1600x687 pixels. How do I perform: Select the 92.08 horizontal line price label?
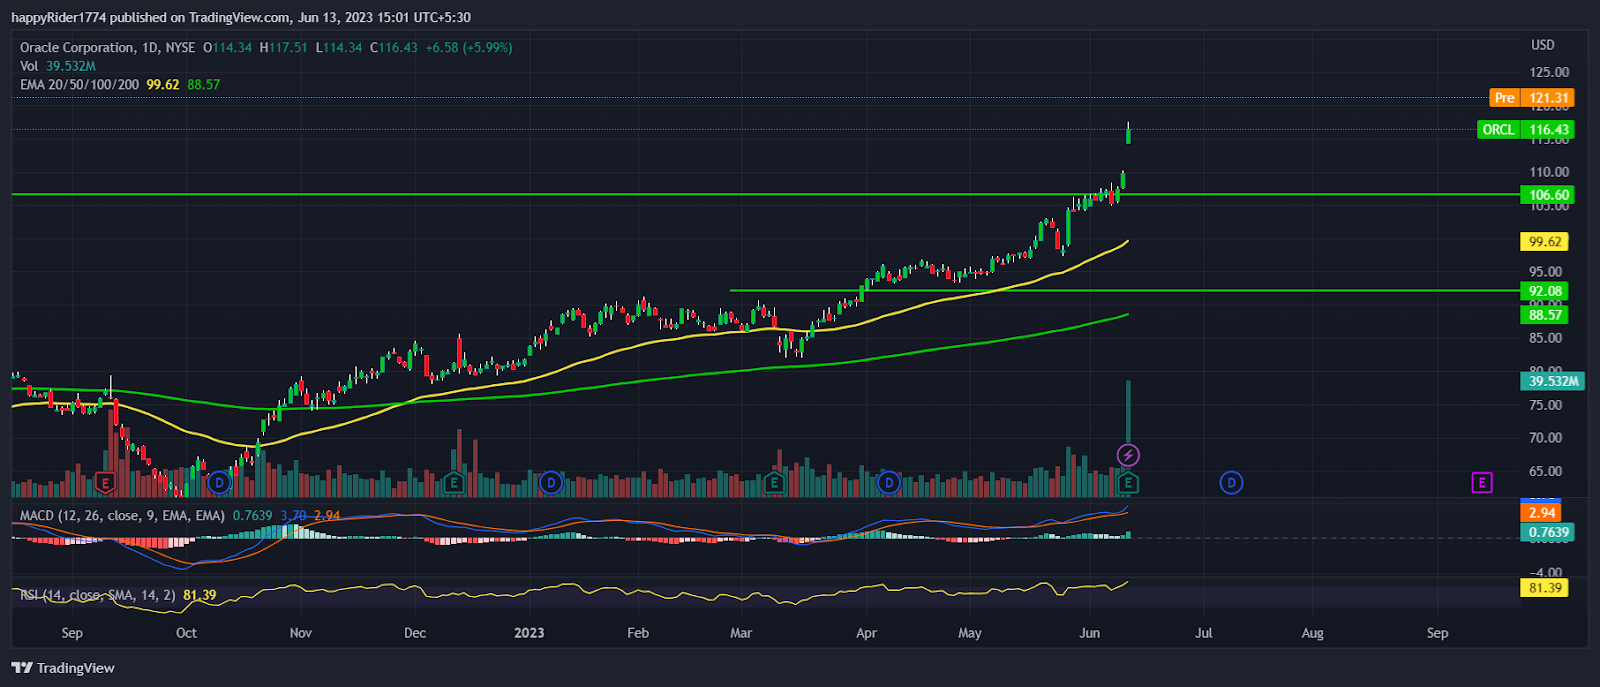1546,291
